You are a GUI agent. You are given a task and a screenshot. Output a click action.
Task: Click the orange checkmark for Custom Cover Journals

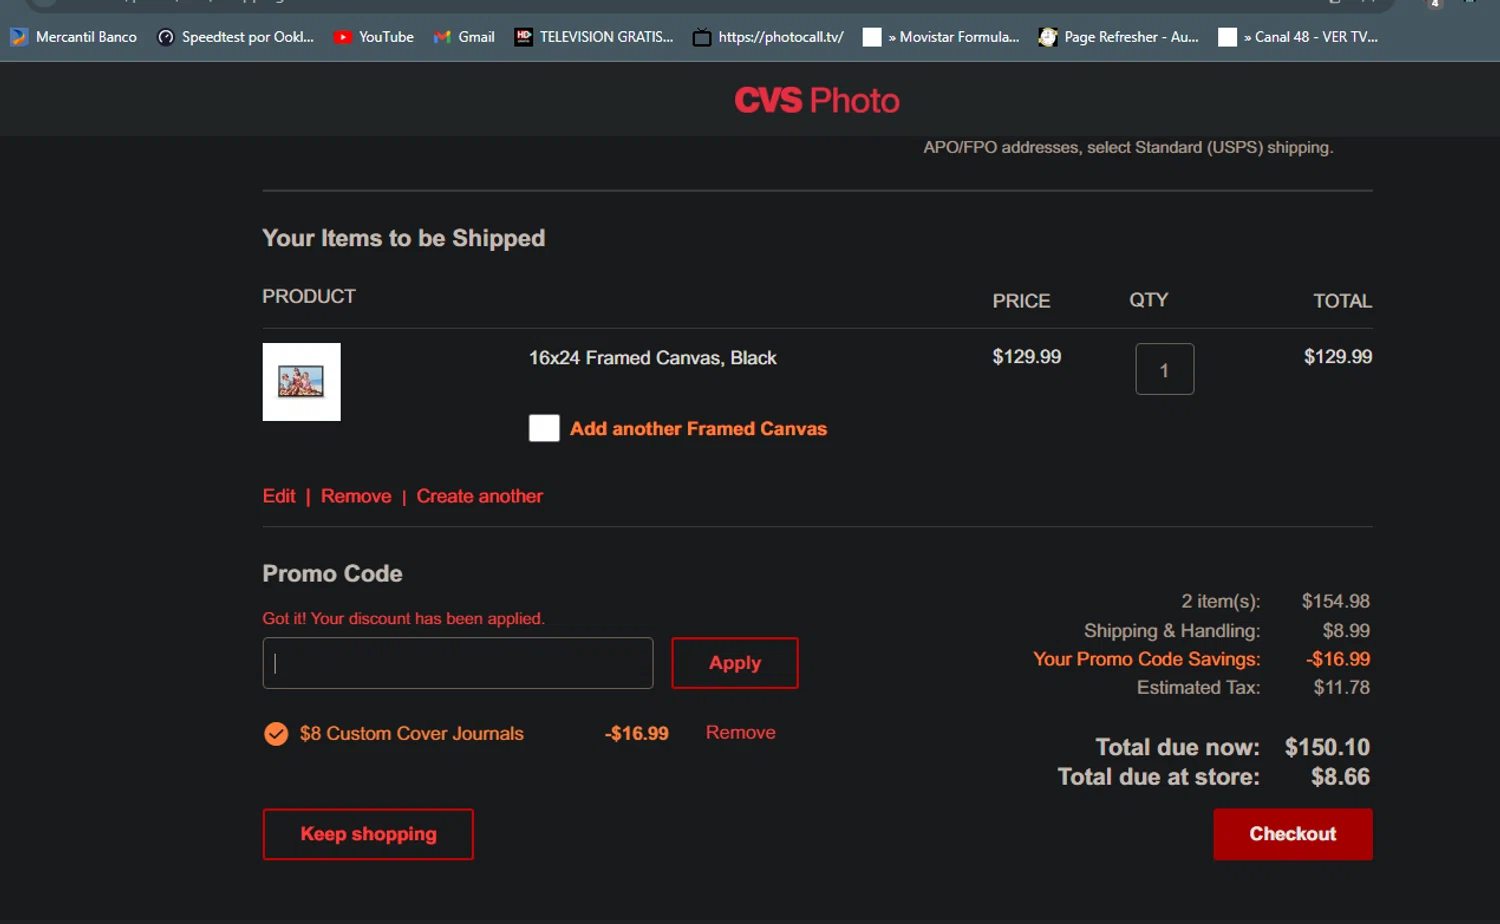276,734
